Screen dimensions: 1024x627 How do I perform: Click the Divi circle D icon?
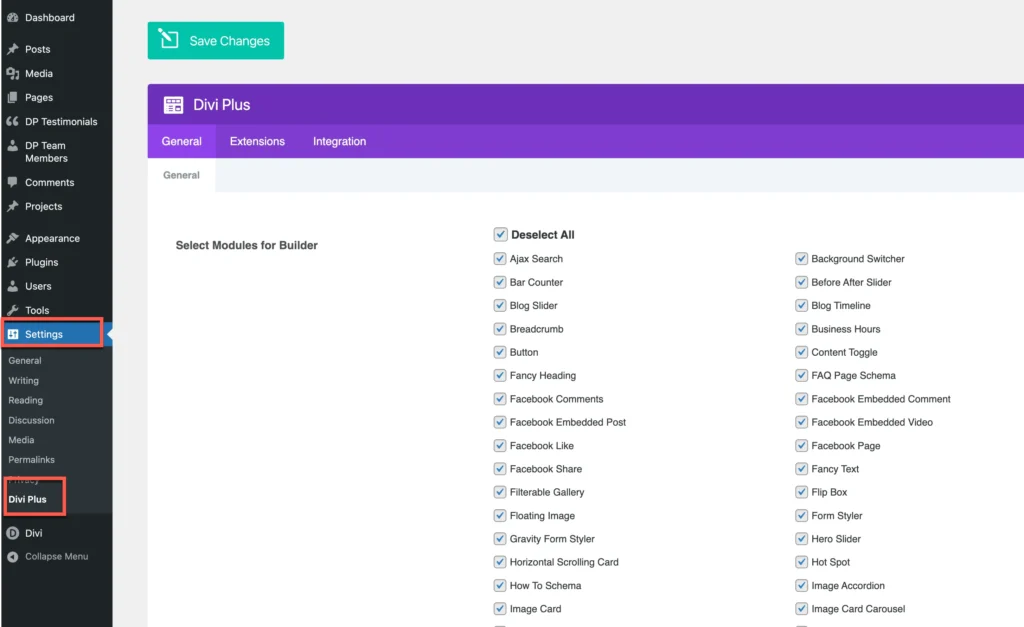12,533
